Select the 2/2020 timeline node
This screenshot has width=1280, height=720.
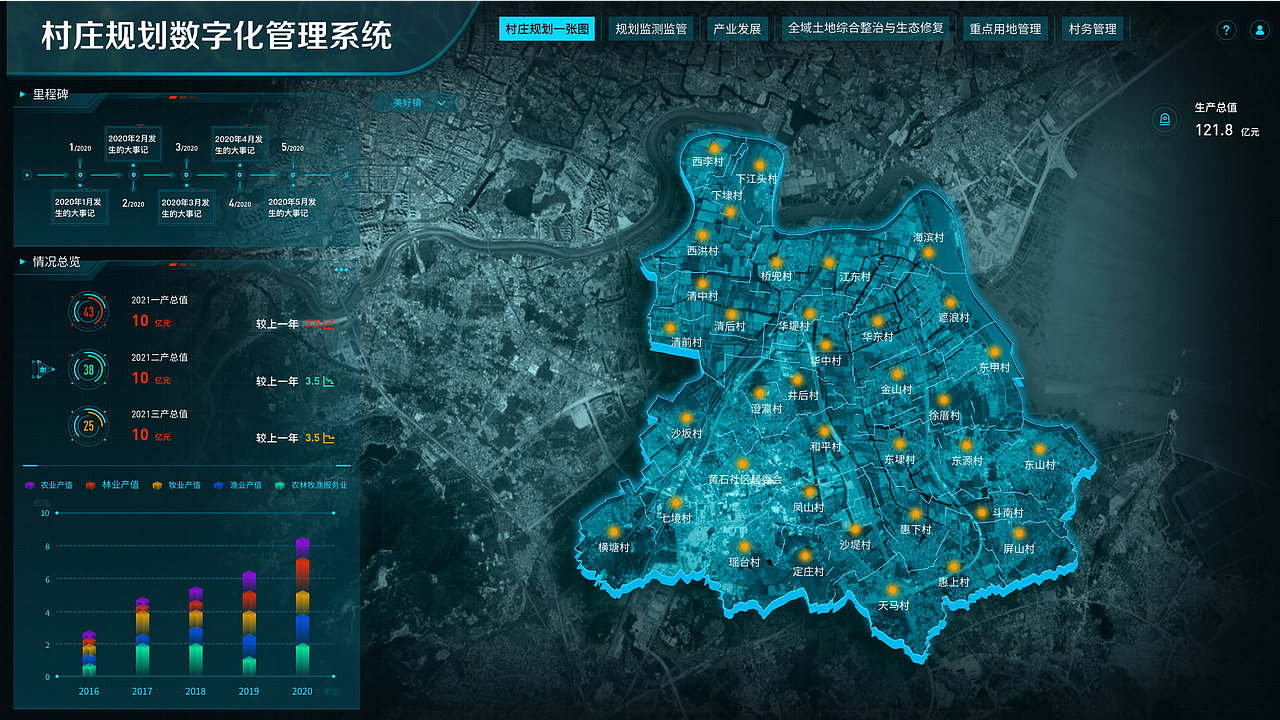click(133, 175)
